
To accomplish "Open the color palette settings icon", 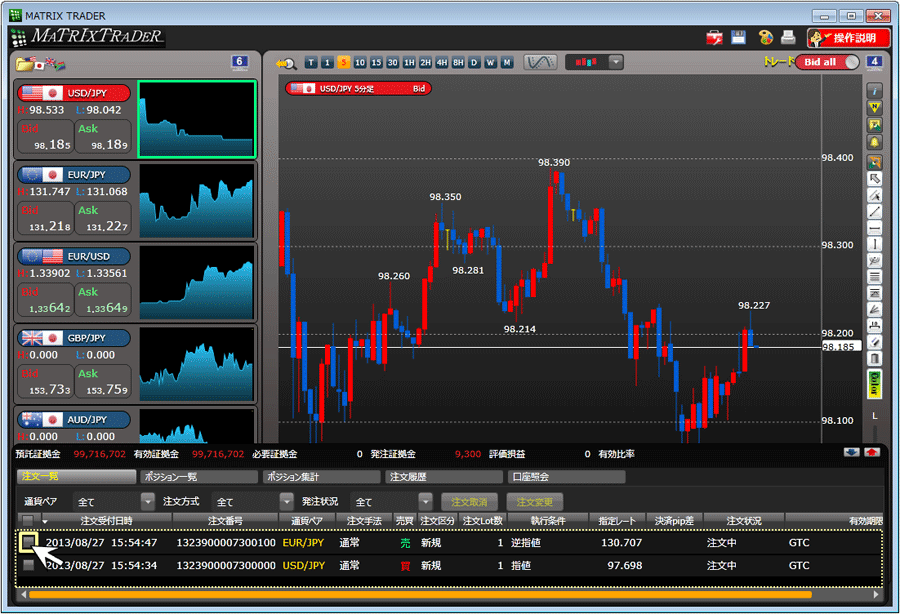I will pyautogui.click(x=765, y=38).
